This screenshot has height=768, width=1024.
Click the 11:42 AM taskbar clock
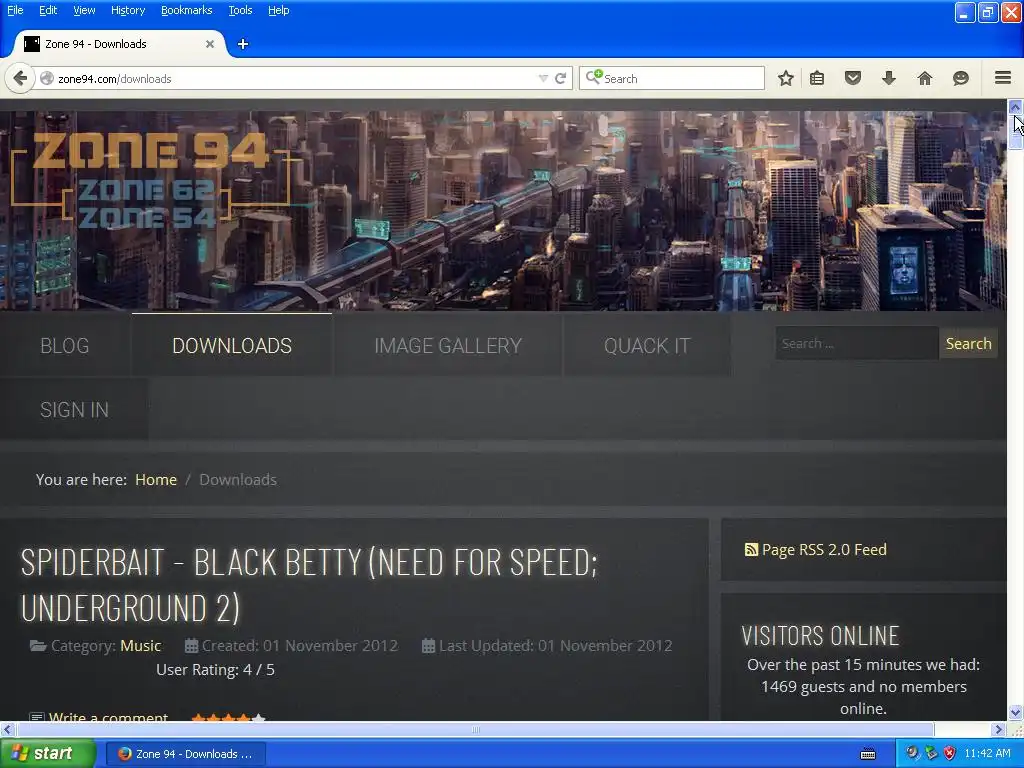click(x=987, y=754)
